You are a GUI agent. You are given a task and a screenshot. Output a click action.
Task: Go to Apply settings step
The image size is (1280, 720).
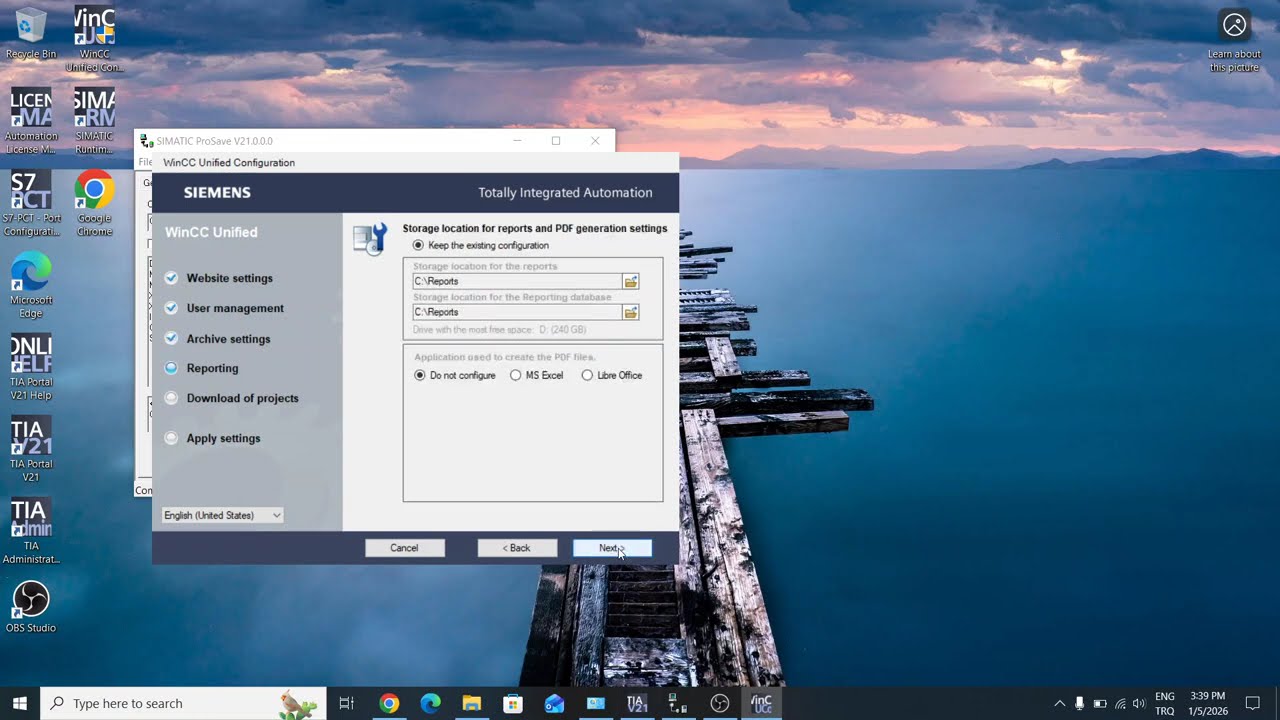tap(223, 438)
